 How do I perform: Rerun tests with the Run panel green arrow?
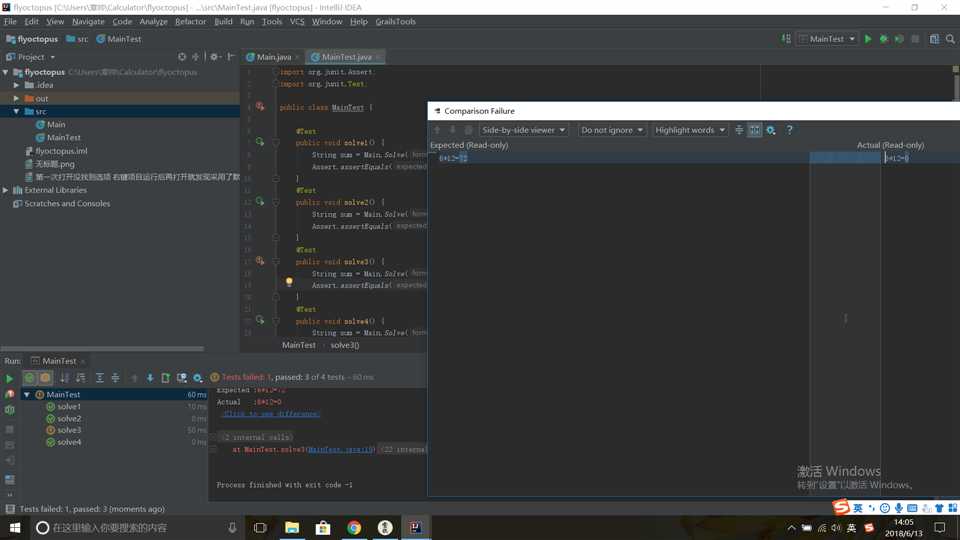pyautogui.click(x=9, y=379)
